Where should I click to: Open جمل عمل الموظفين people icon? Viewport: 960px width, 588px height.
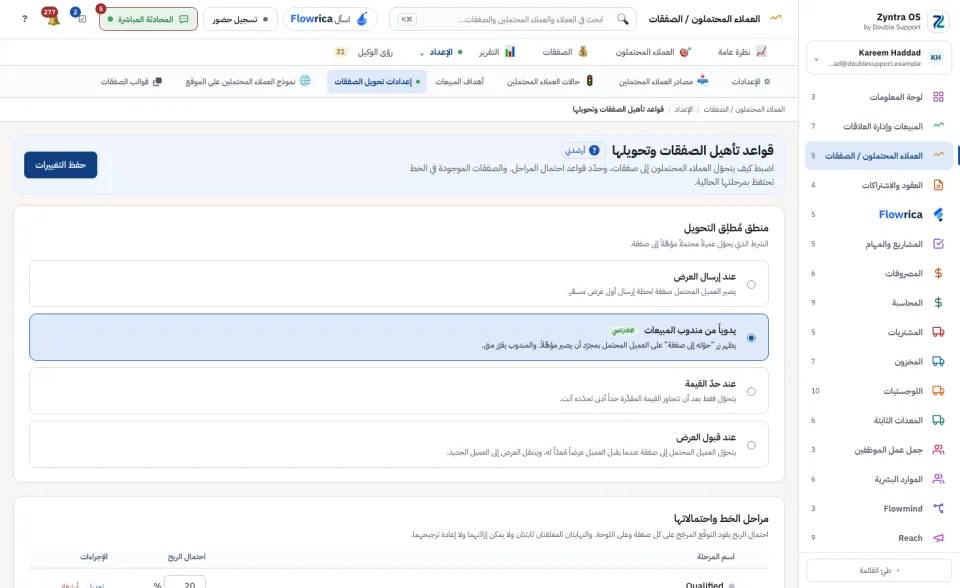pos(938,450)
